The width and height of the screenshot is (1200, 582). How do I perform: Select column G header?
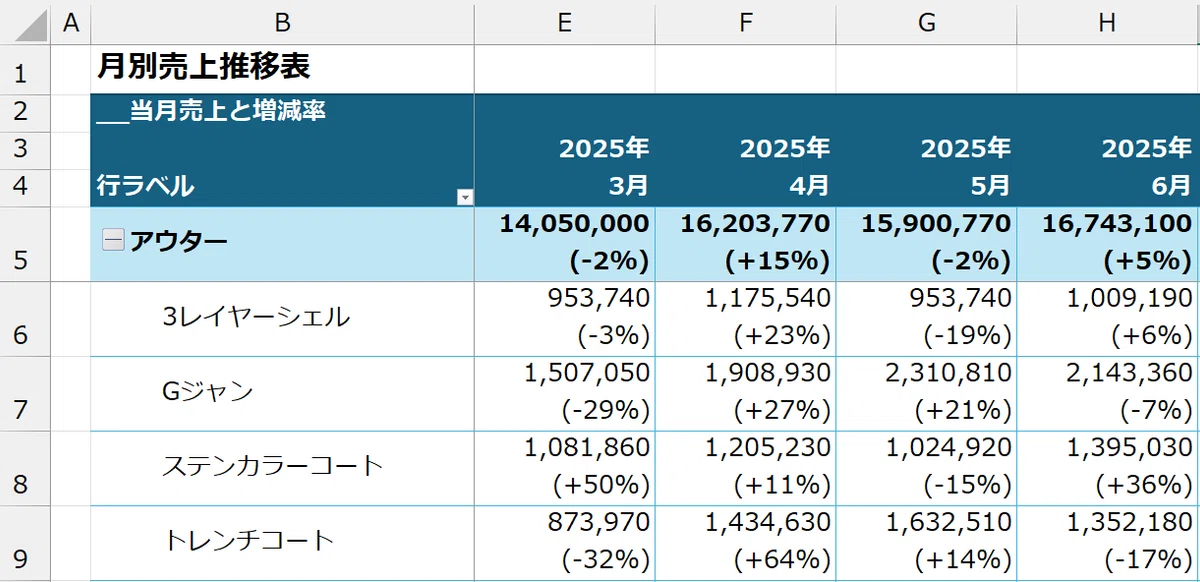pos(927,23)
